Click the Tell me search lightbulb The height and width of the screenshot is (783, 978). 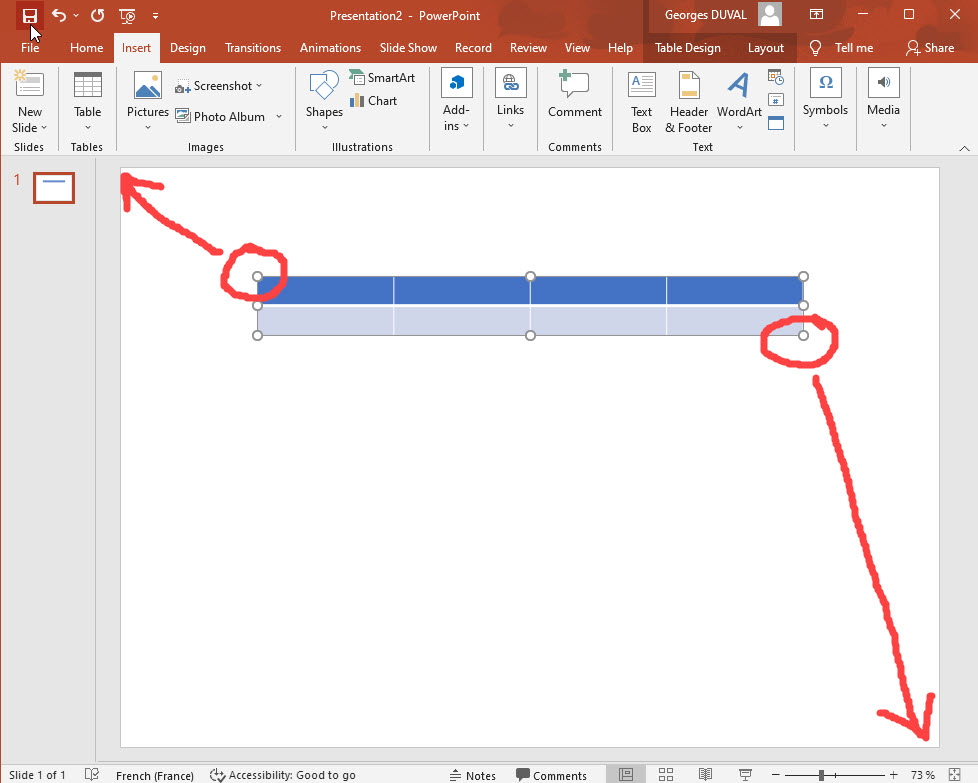point(815,48)
